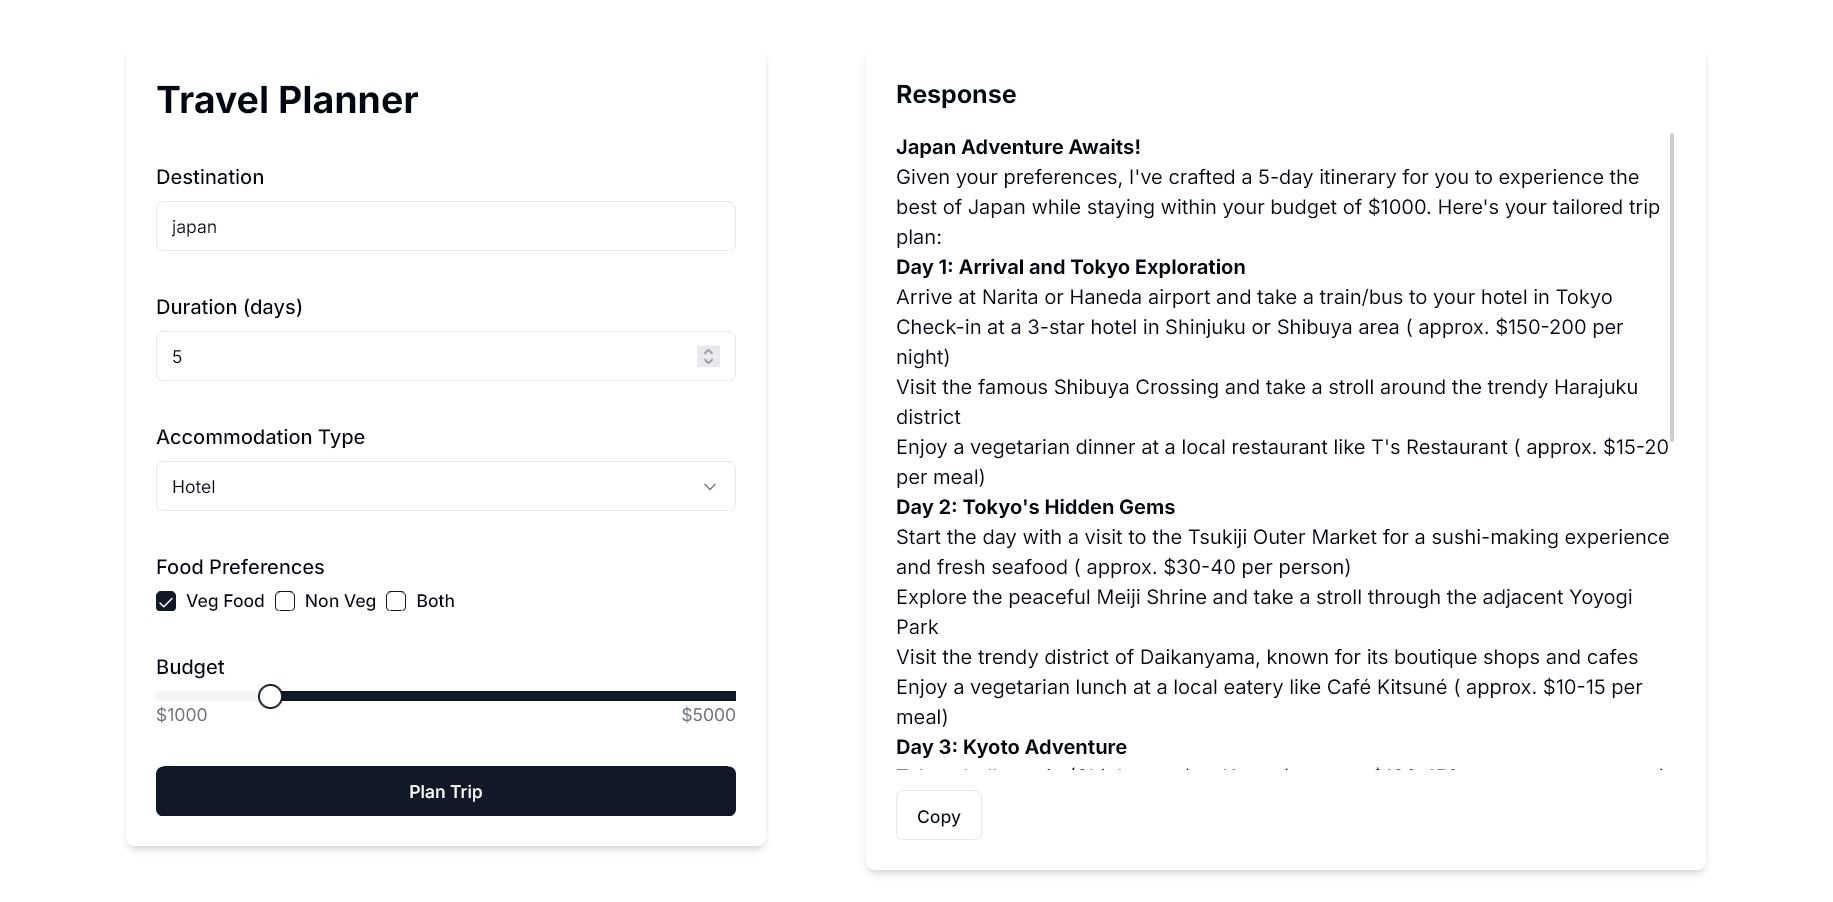Focus the Destination field containing japan
The height and width of the screenshot is (902, 1833).
(x=445, y=227)
